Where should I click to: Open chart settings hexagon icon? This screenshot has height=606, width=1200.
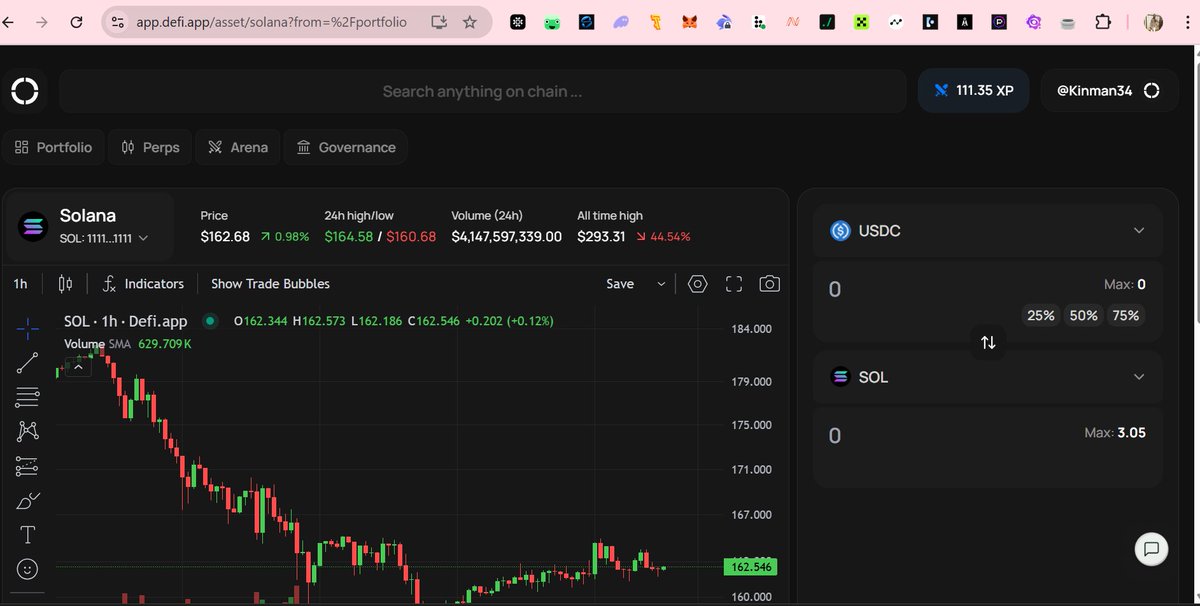point(698,284)
